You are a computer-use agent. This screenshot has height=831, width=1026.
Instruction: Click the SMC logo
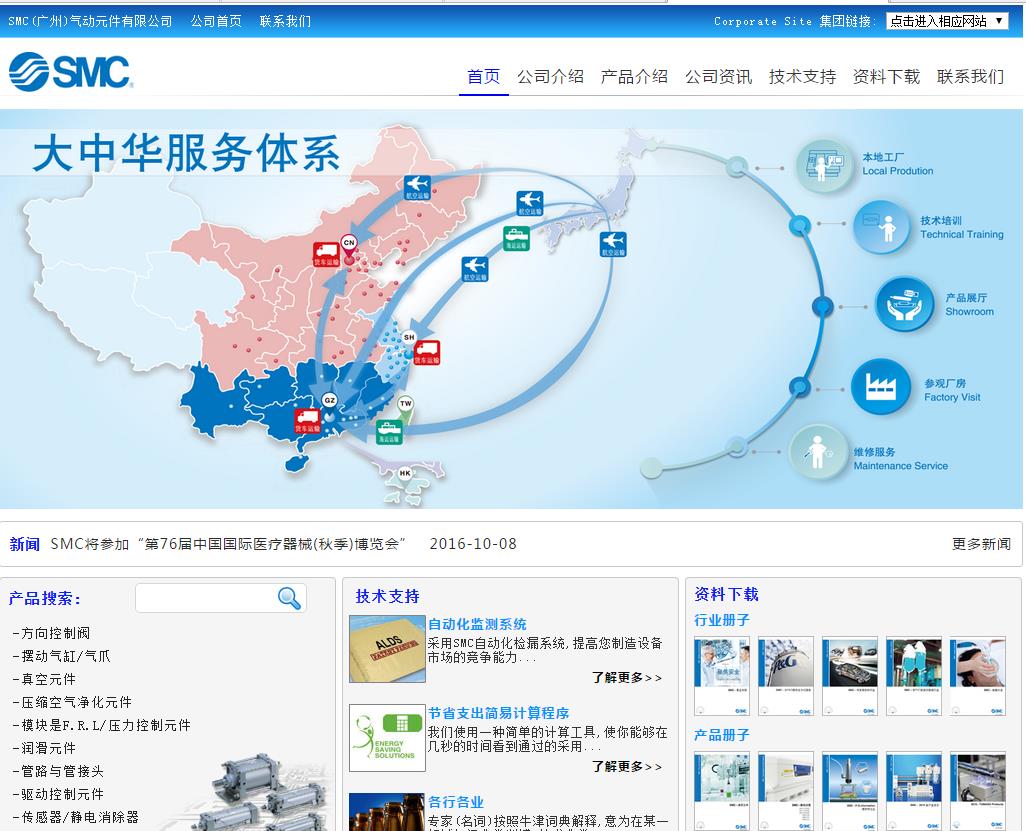click(71, 71)
